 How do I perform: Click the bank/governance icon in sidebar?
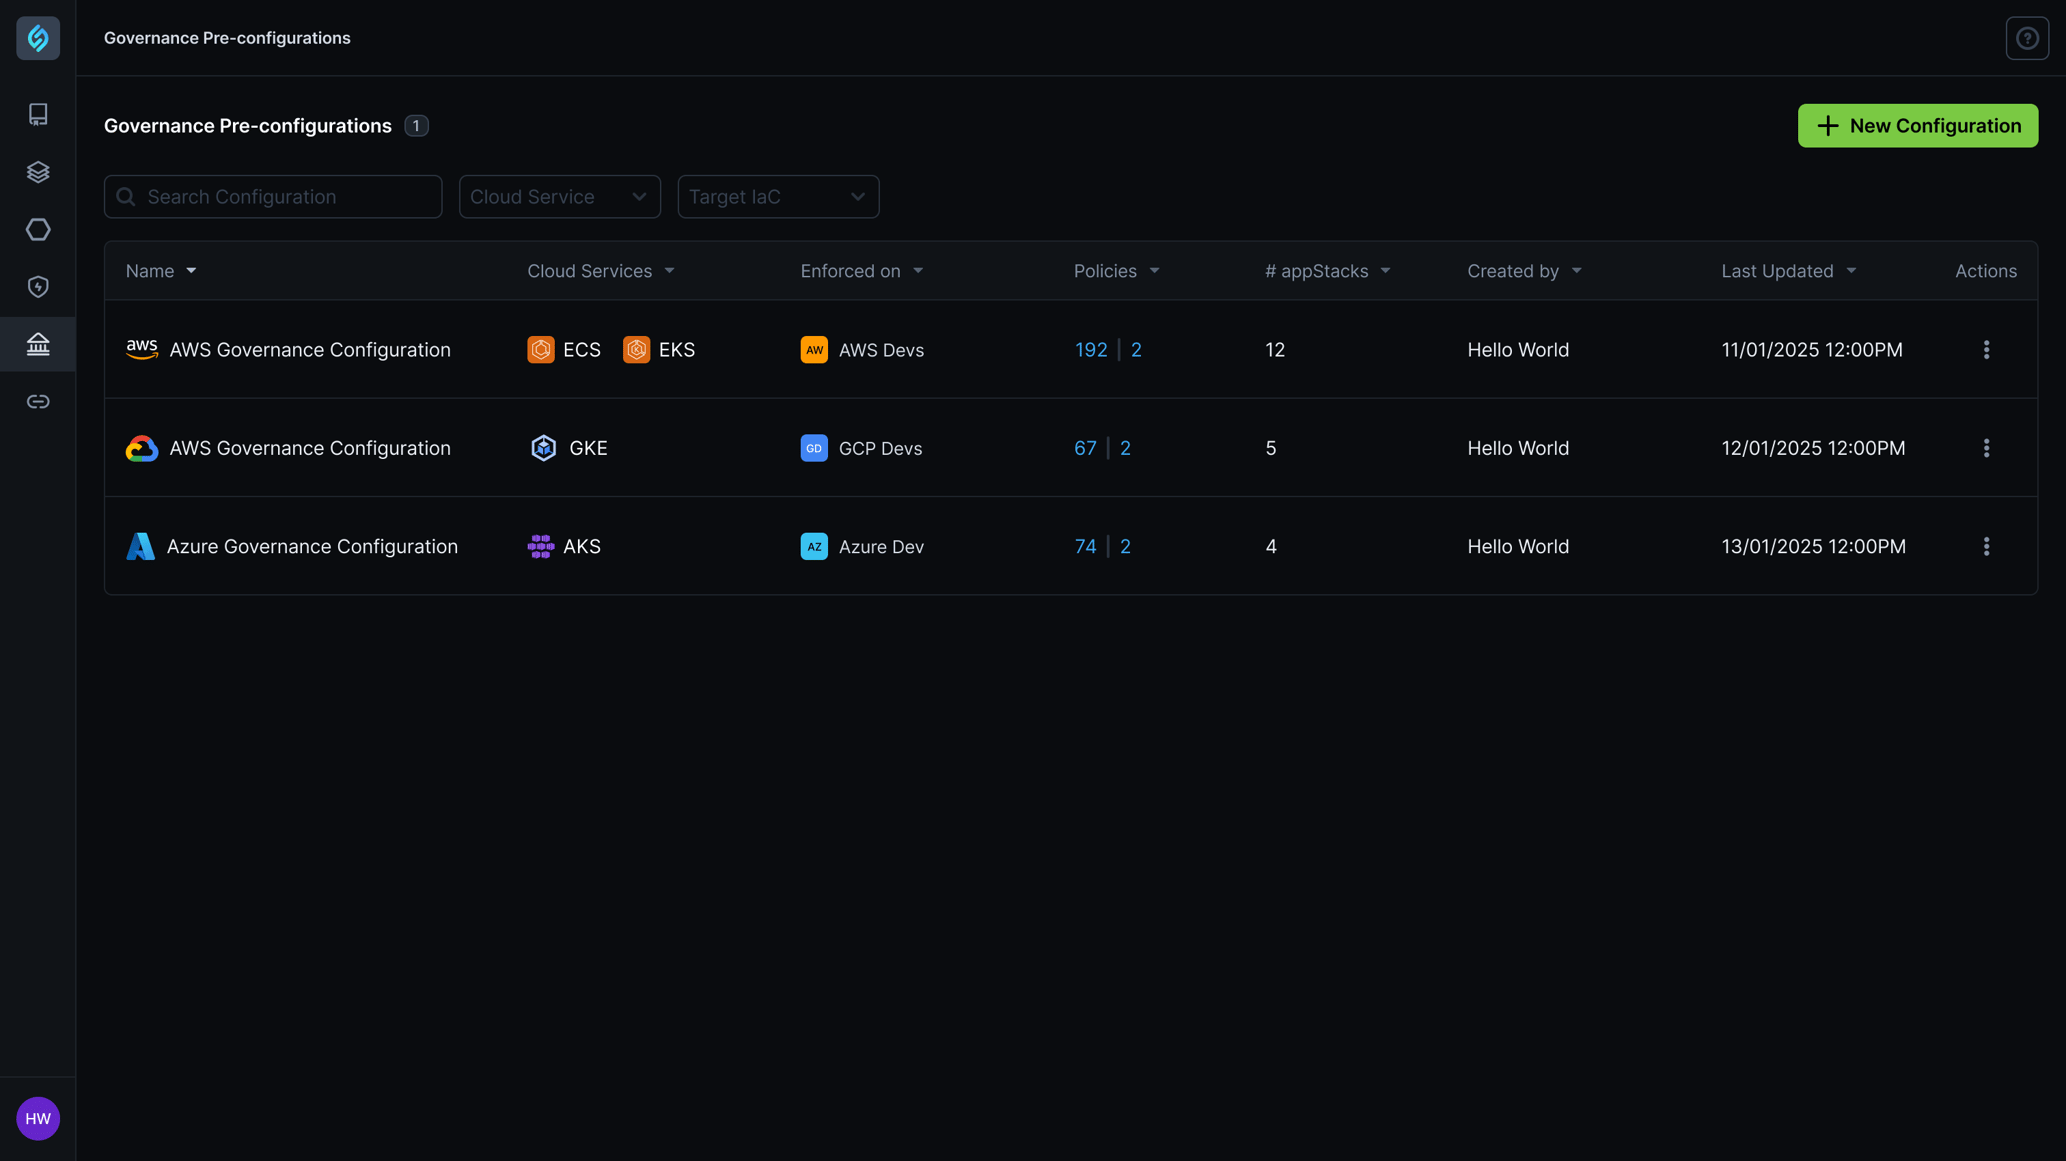coord(38,343)
